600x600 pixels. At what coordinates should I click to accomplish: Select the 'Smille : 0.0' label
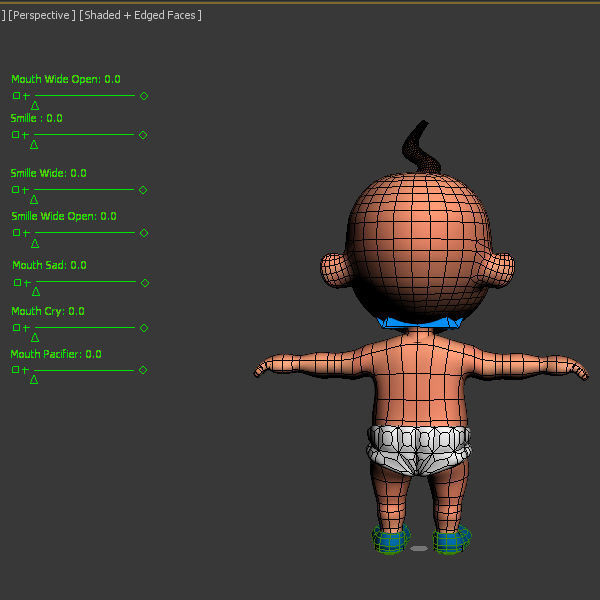click(36, 118)
